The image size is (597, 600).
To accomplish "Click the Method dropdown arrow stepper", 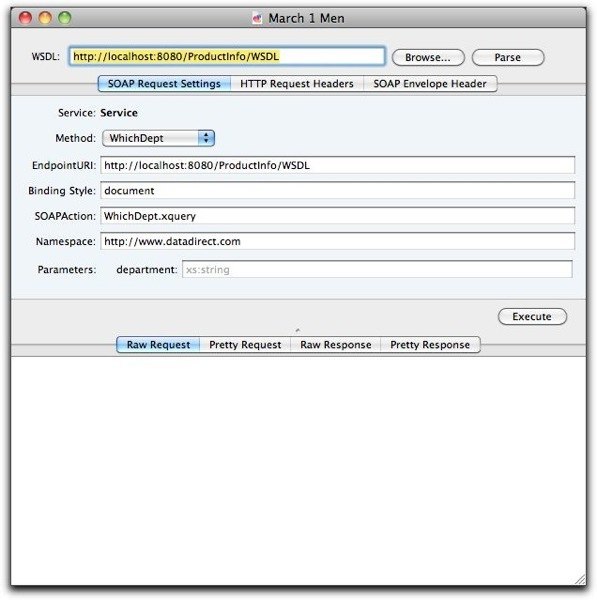I will [x=206, y=138].
